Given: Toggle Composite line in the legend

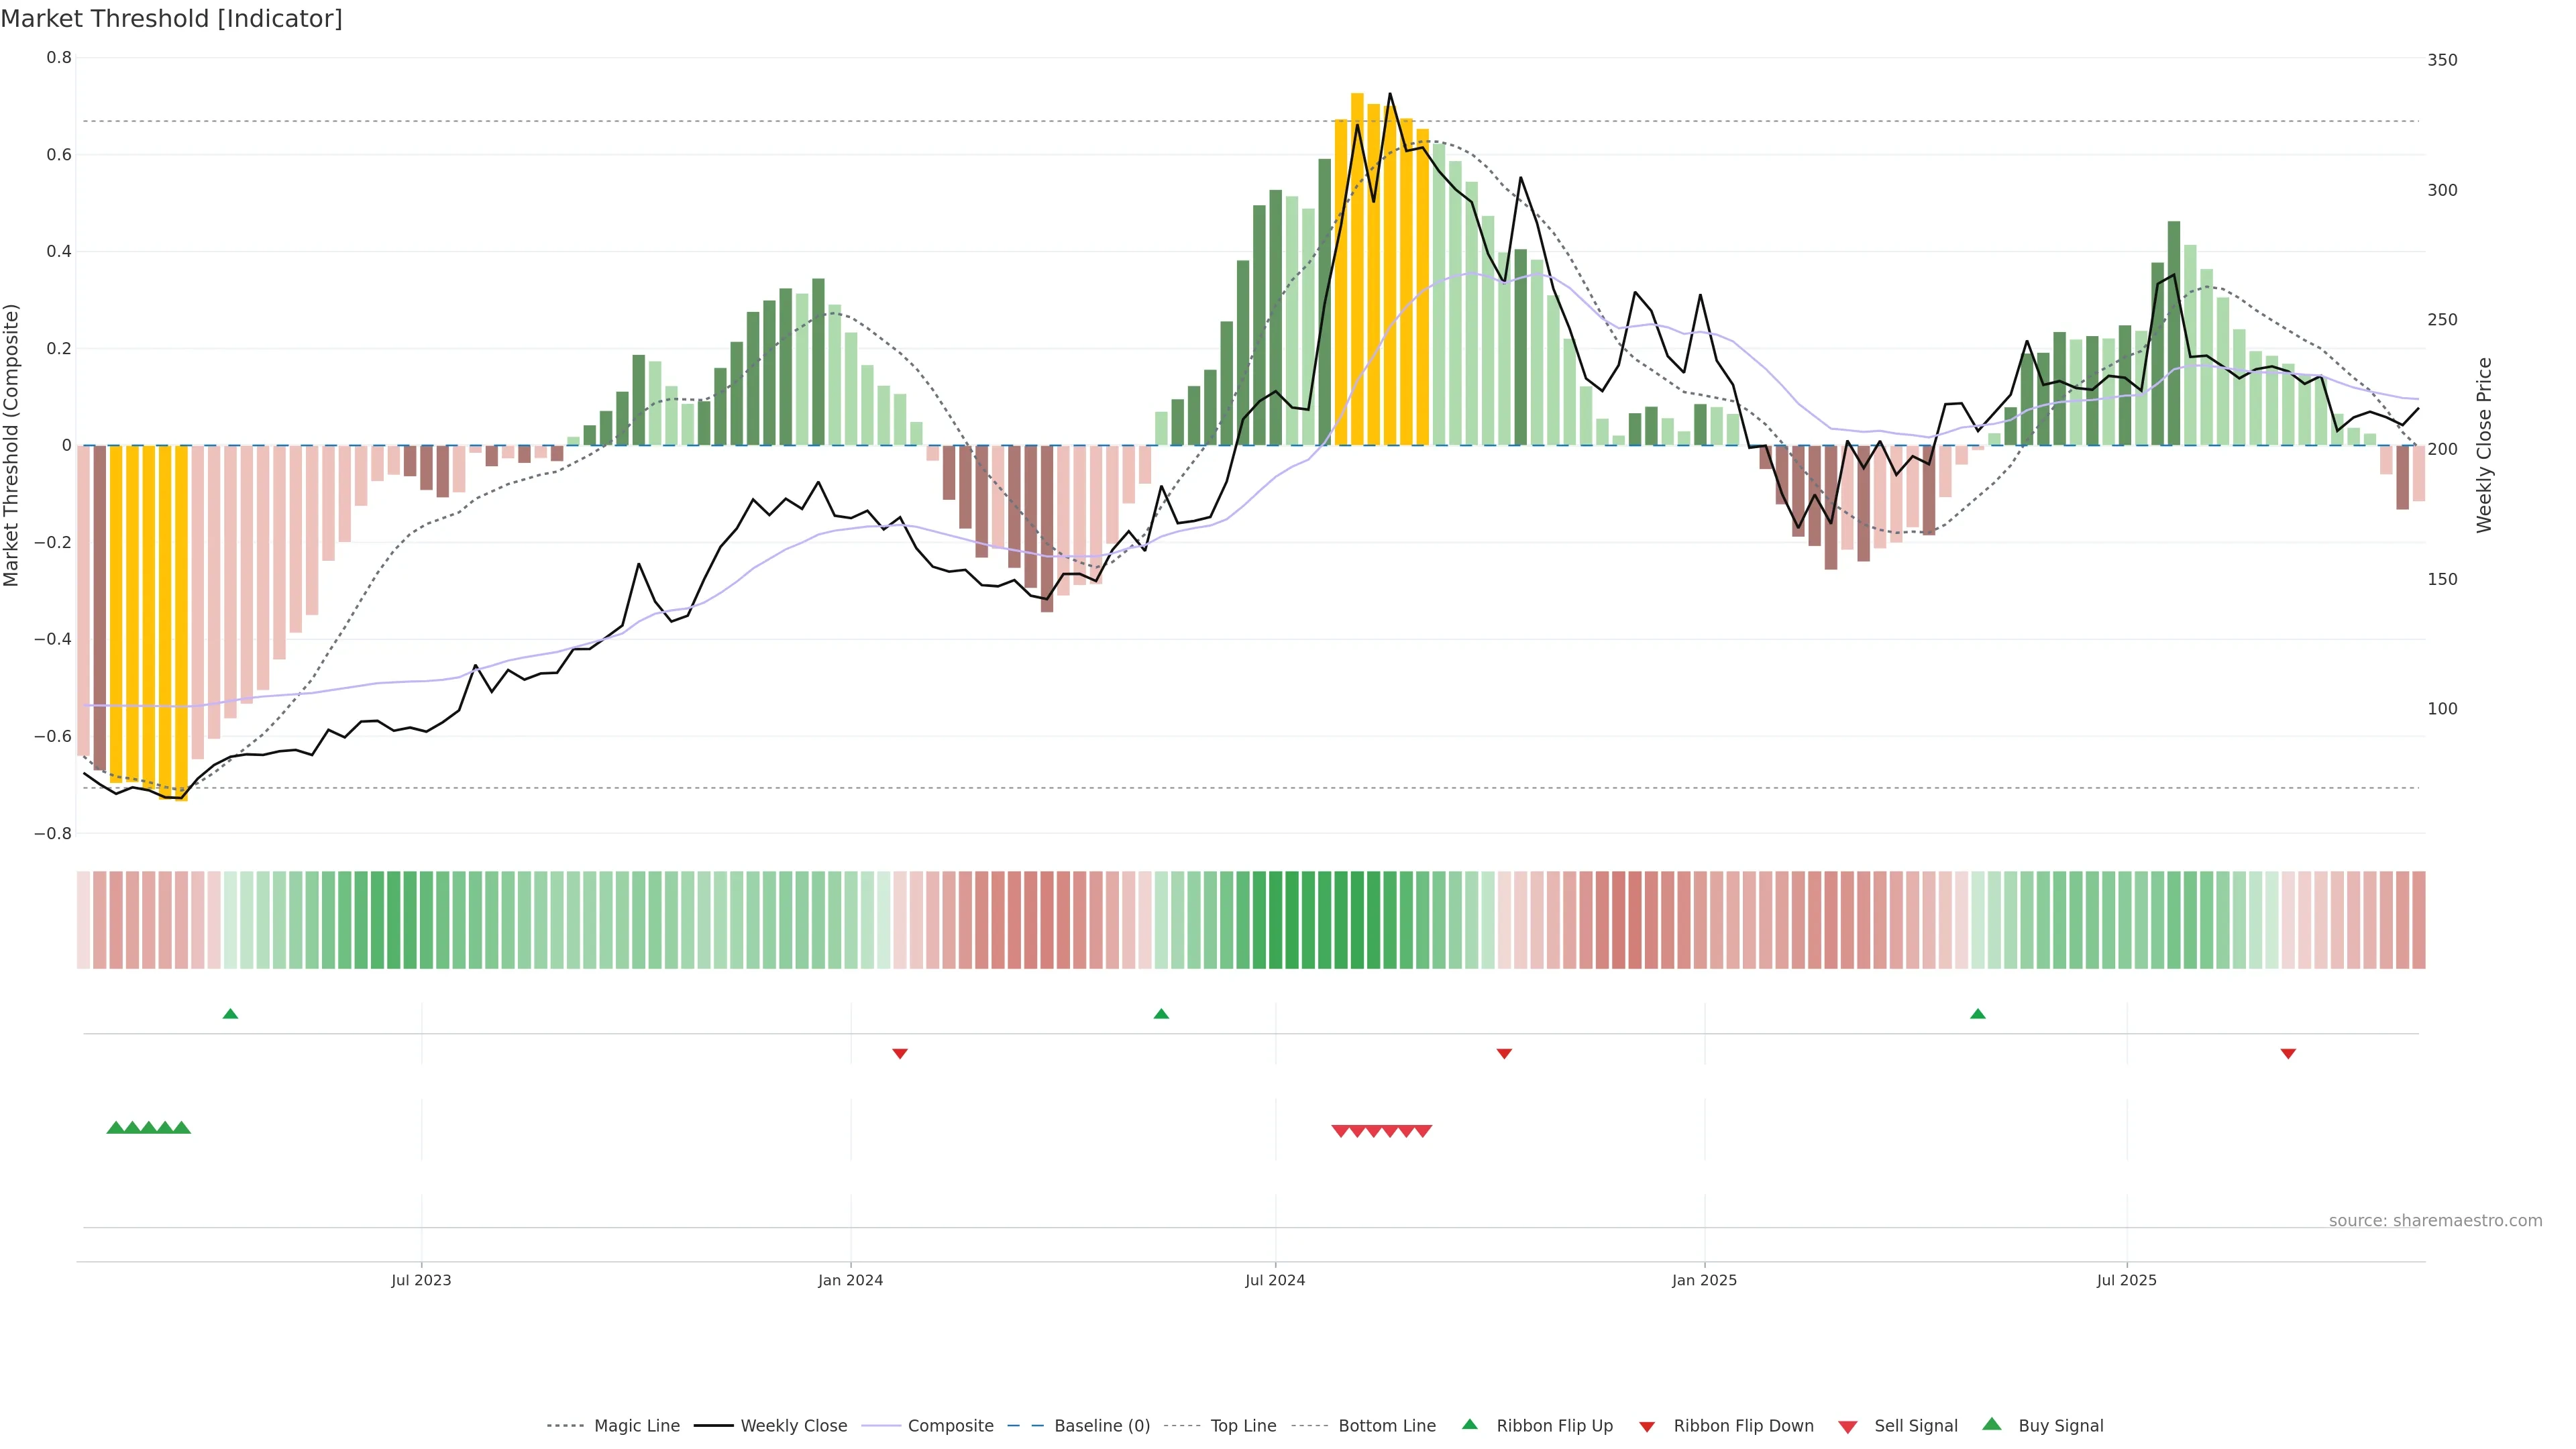Looking at the screenshot, I should (950, 1426).
